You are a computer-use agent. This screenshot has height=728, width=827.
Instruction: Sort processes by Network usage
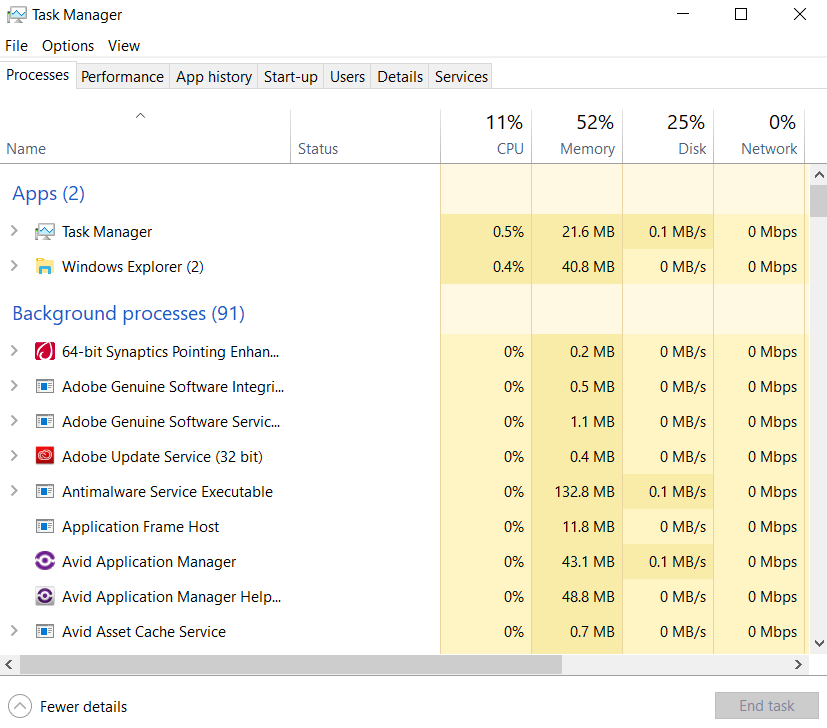pyautogui.click(x=759, y=136)
